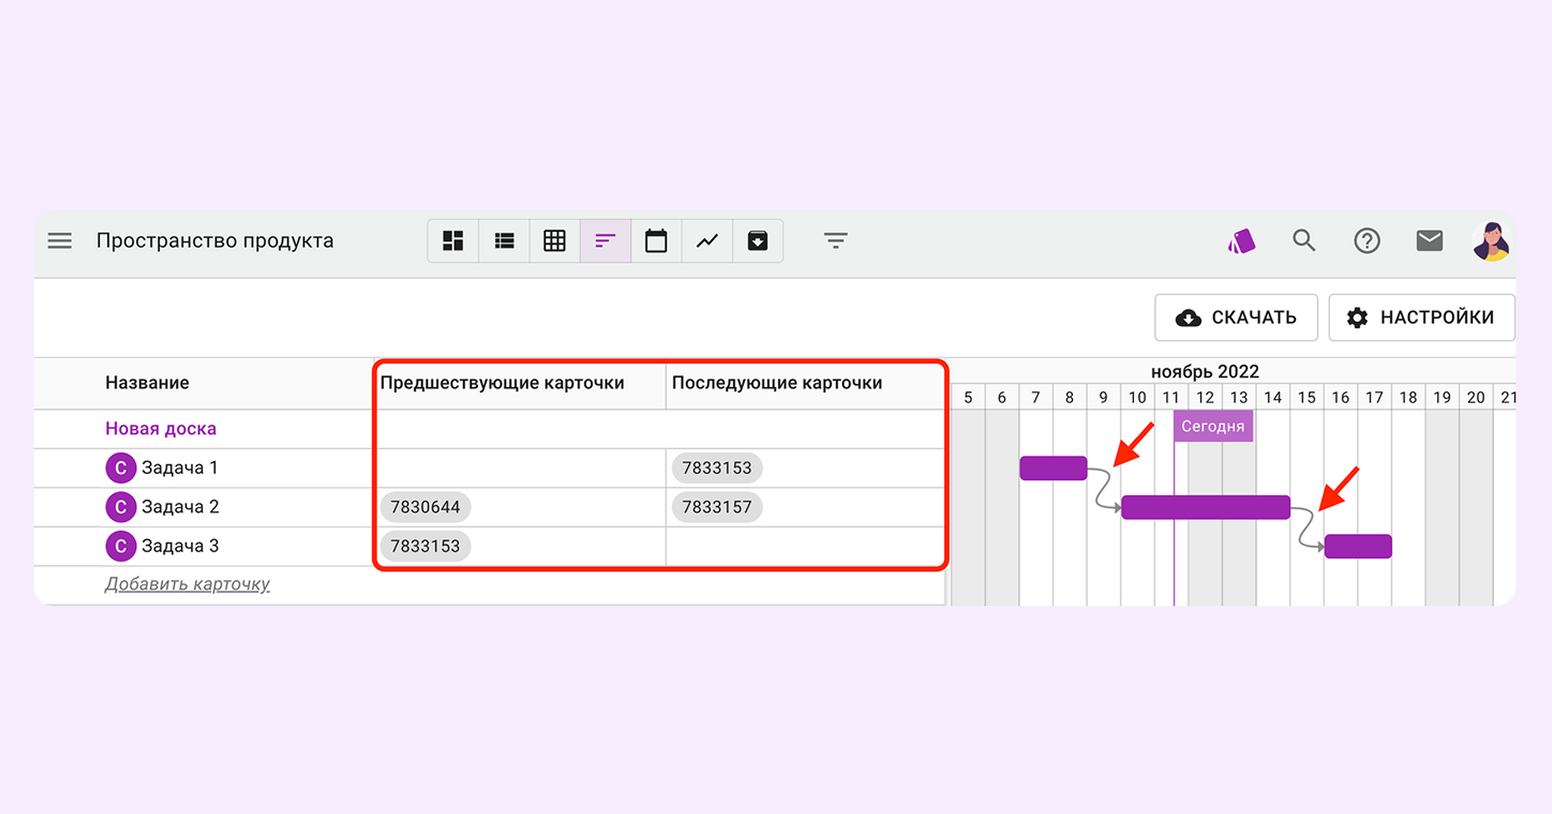The height and width of the screenshot is (814, 1552).
Task: Click day 14 in timeline header
Action: (1273, 397)
